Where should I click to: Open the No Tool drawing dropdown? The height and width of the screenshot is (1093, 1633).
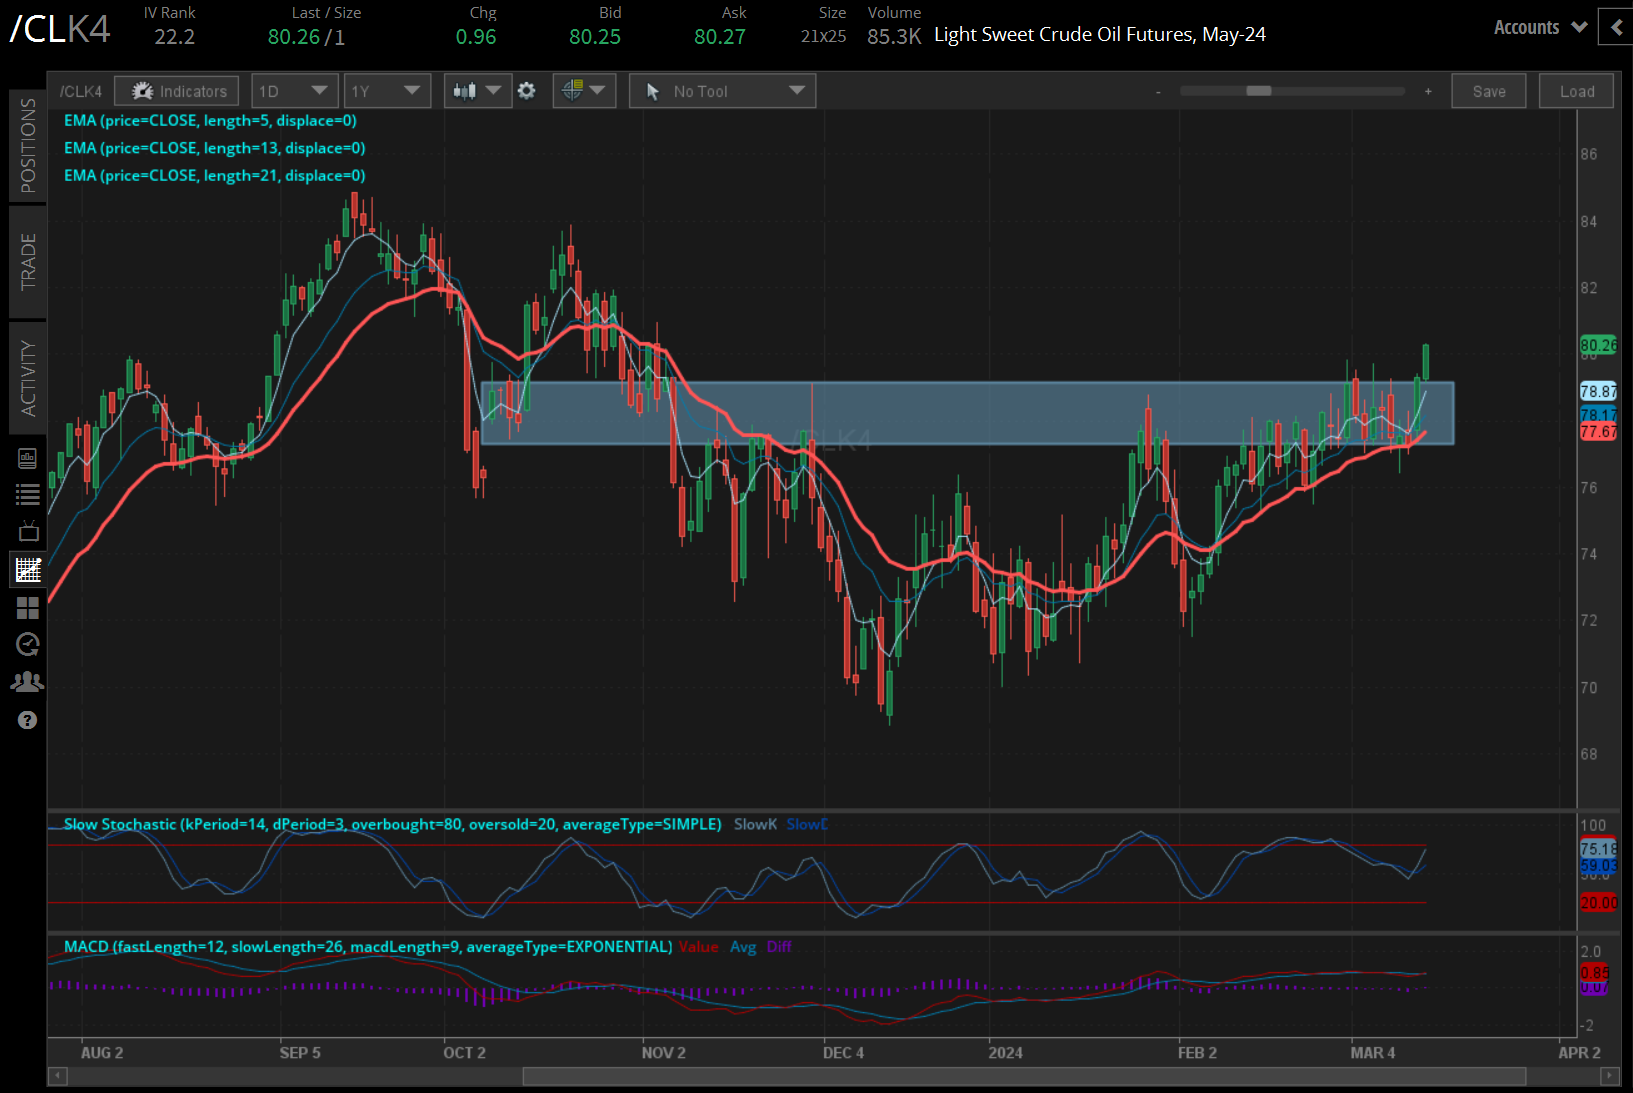(722, 91)
